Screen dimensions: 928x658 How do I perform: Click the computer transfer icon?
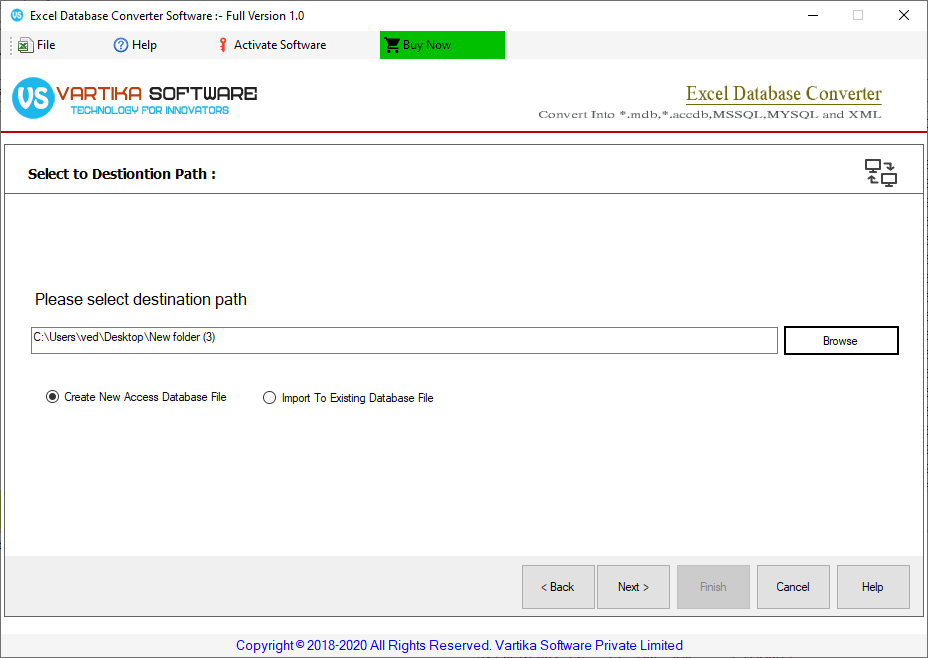point(881,173)
